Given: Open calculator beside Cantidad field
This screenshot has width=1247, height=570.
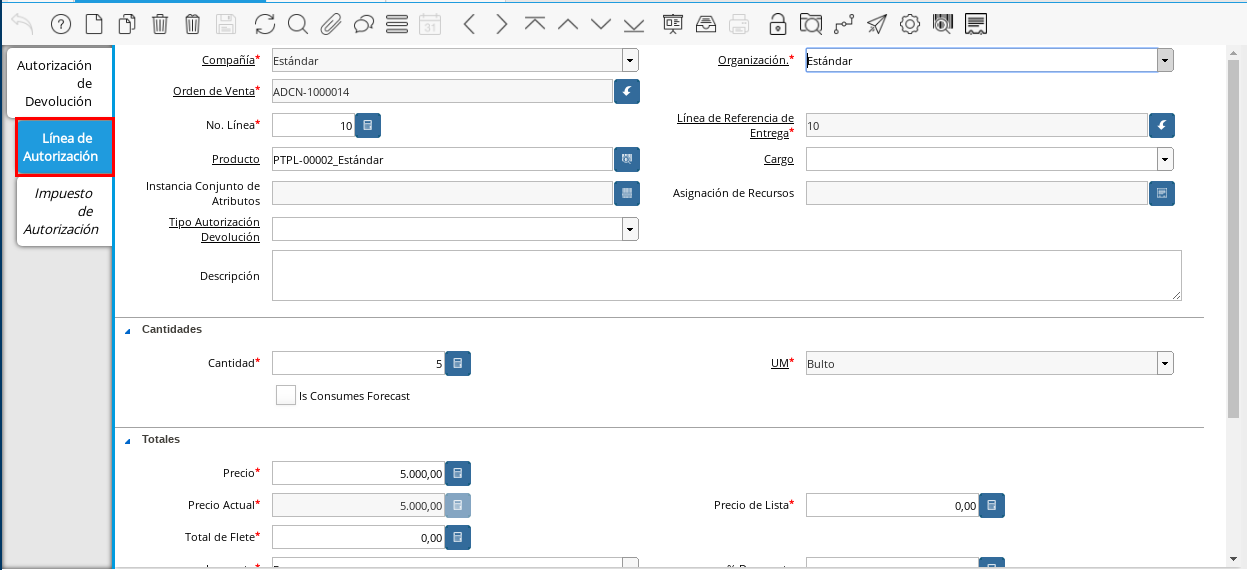Looking at the screenshot, I should [x=458, y=364].
